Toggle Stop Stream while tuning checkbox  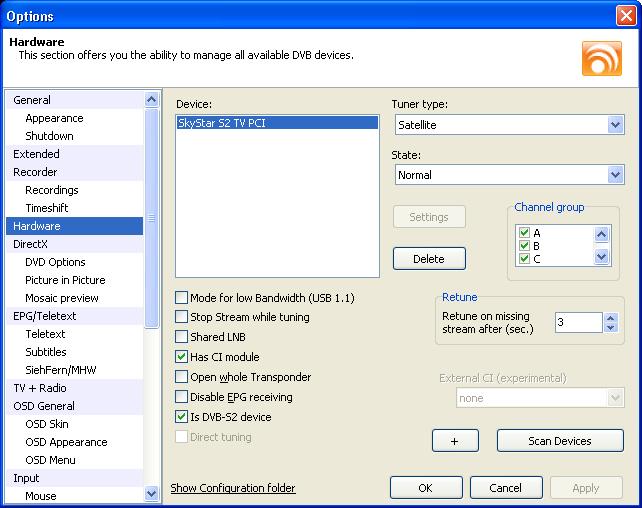tap(182, 317)
